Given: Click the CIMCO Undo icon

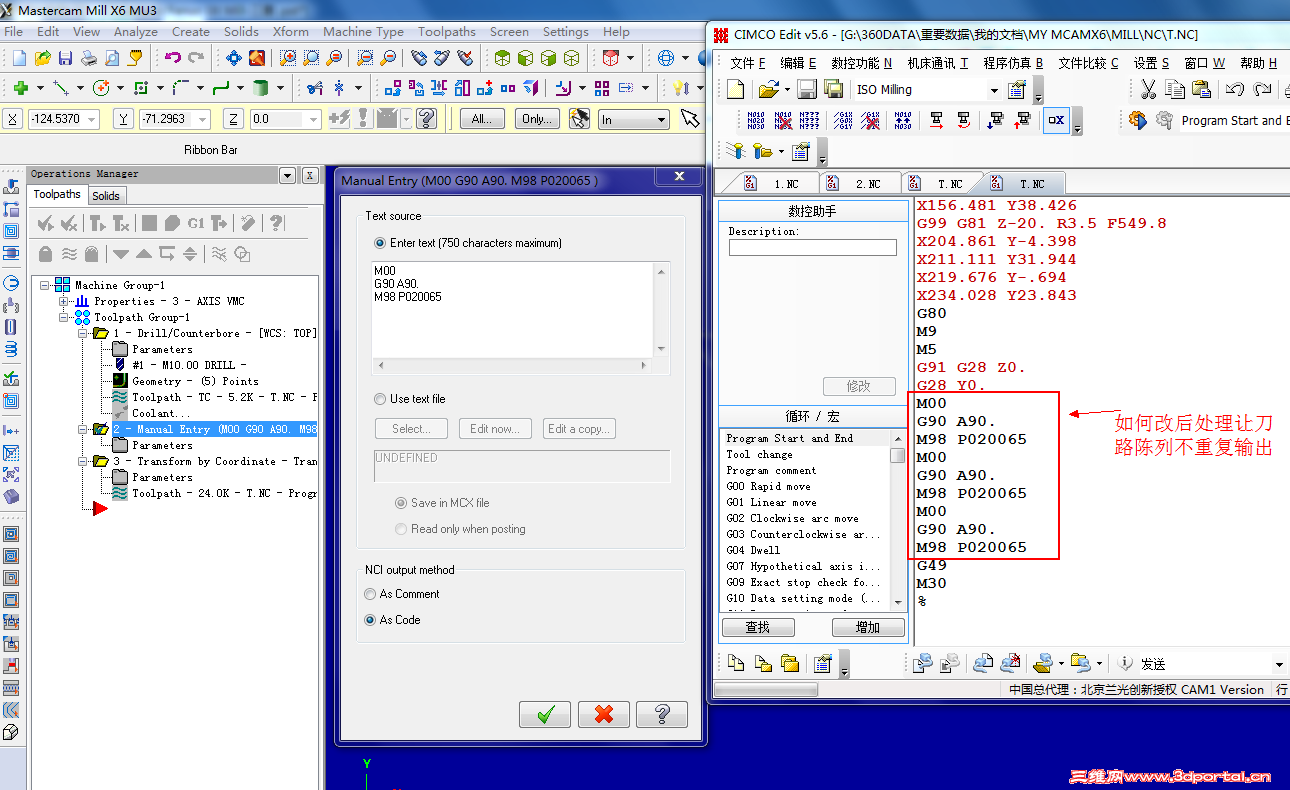Looking at the screenshot, I should point(1234,90).
